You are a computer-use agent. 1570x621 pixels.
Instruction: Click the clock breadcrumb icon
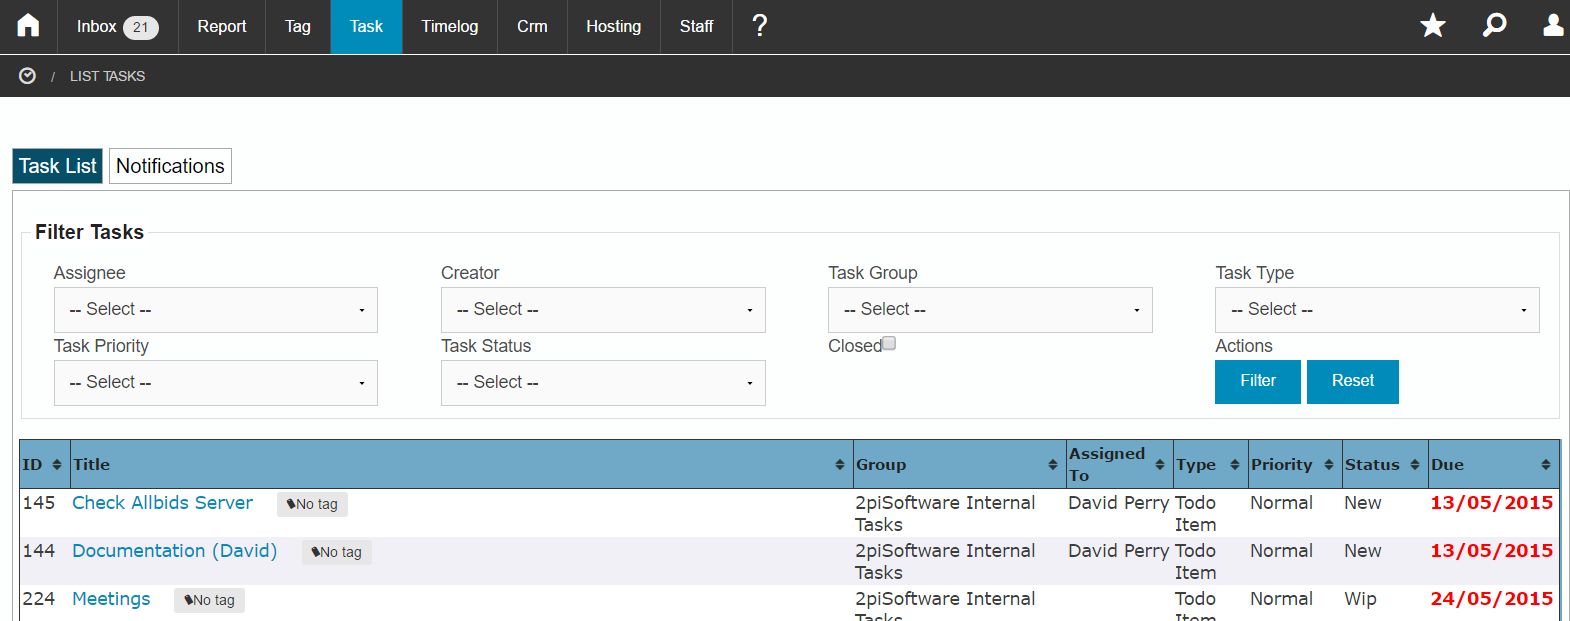28,76
